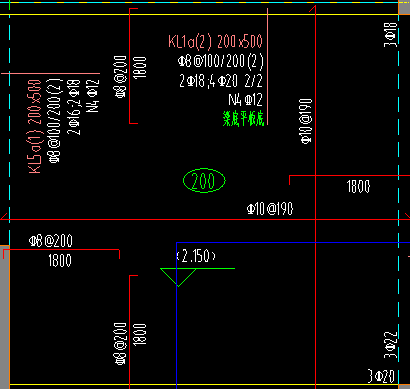Select the N4Φ12 text under KL1a
Screen dimensions: 410x389
pos(246,100)
